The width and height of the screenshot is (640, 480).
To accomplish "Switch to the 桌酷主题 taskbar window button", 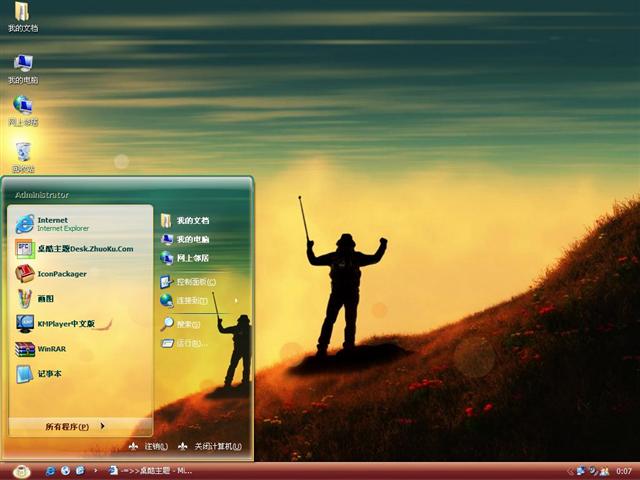I will point(150,470).
